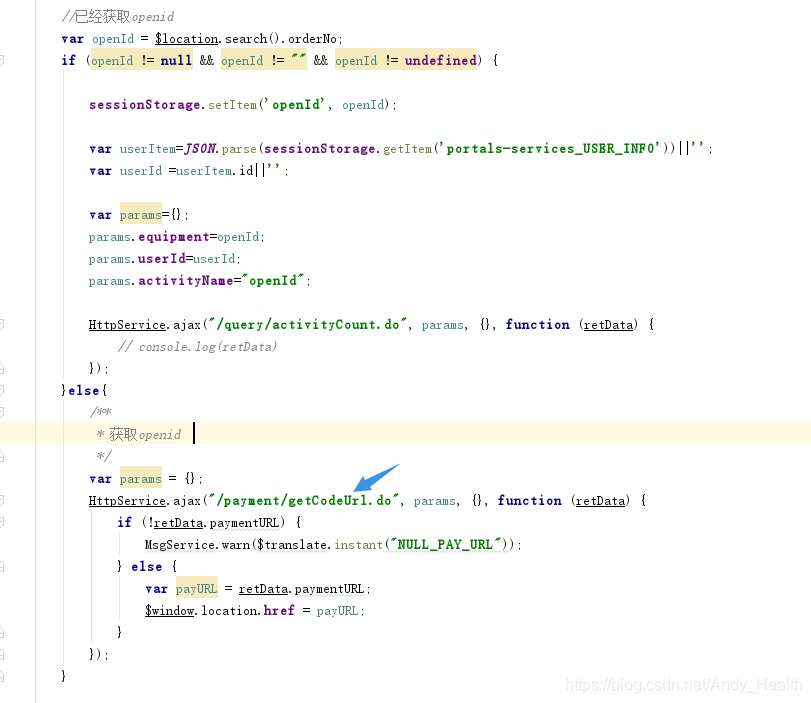Click the '//已经获取openid' comment at the top
Viewport: 811px width, 703px height.
pyautogui.click(x=118, y=17)
